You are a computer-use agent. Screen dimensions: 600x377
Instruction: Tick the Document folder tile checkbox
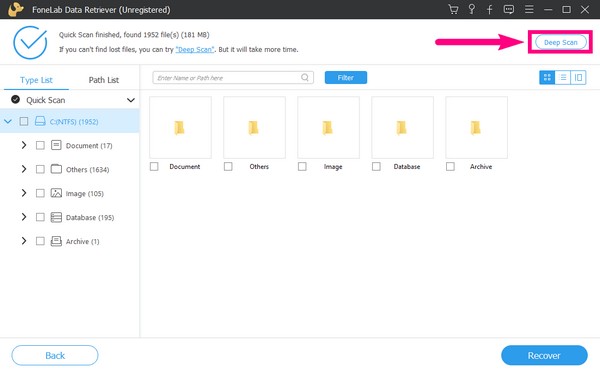154,166
